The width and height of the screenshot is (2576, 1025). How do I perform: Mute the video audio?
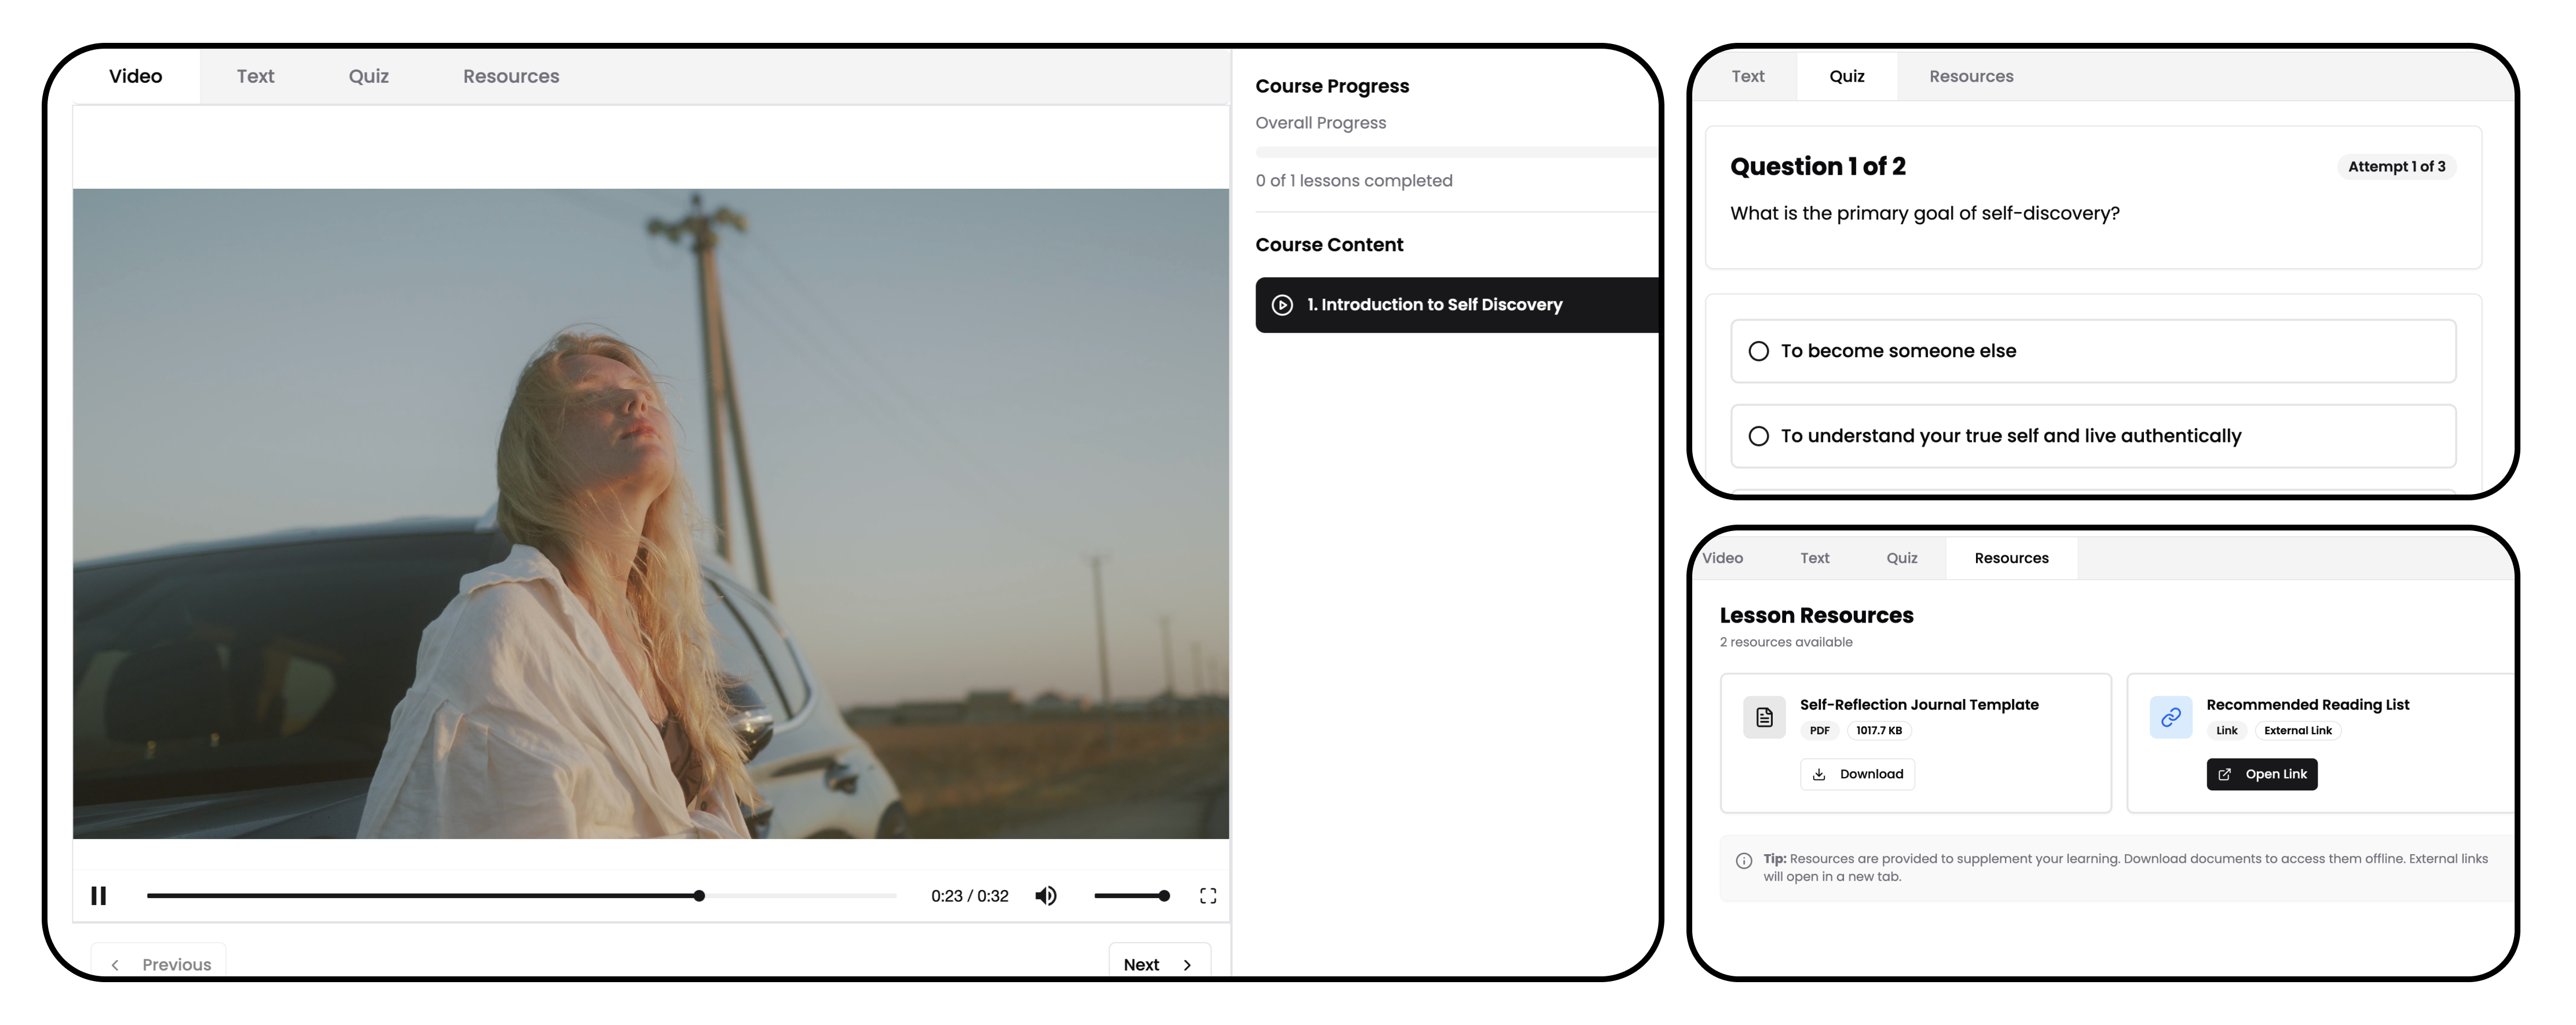(x=1046, y=895)
